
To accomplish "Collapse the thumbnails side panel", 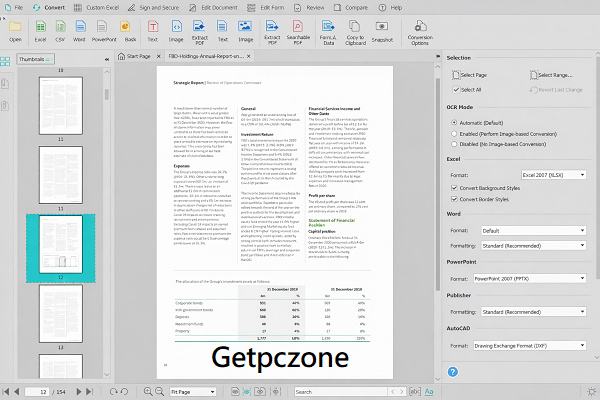I will [107, 59].
